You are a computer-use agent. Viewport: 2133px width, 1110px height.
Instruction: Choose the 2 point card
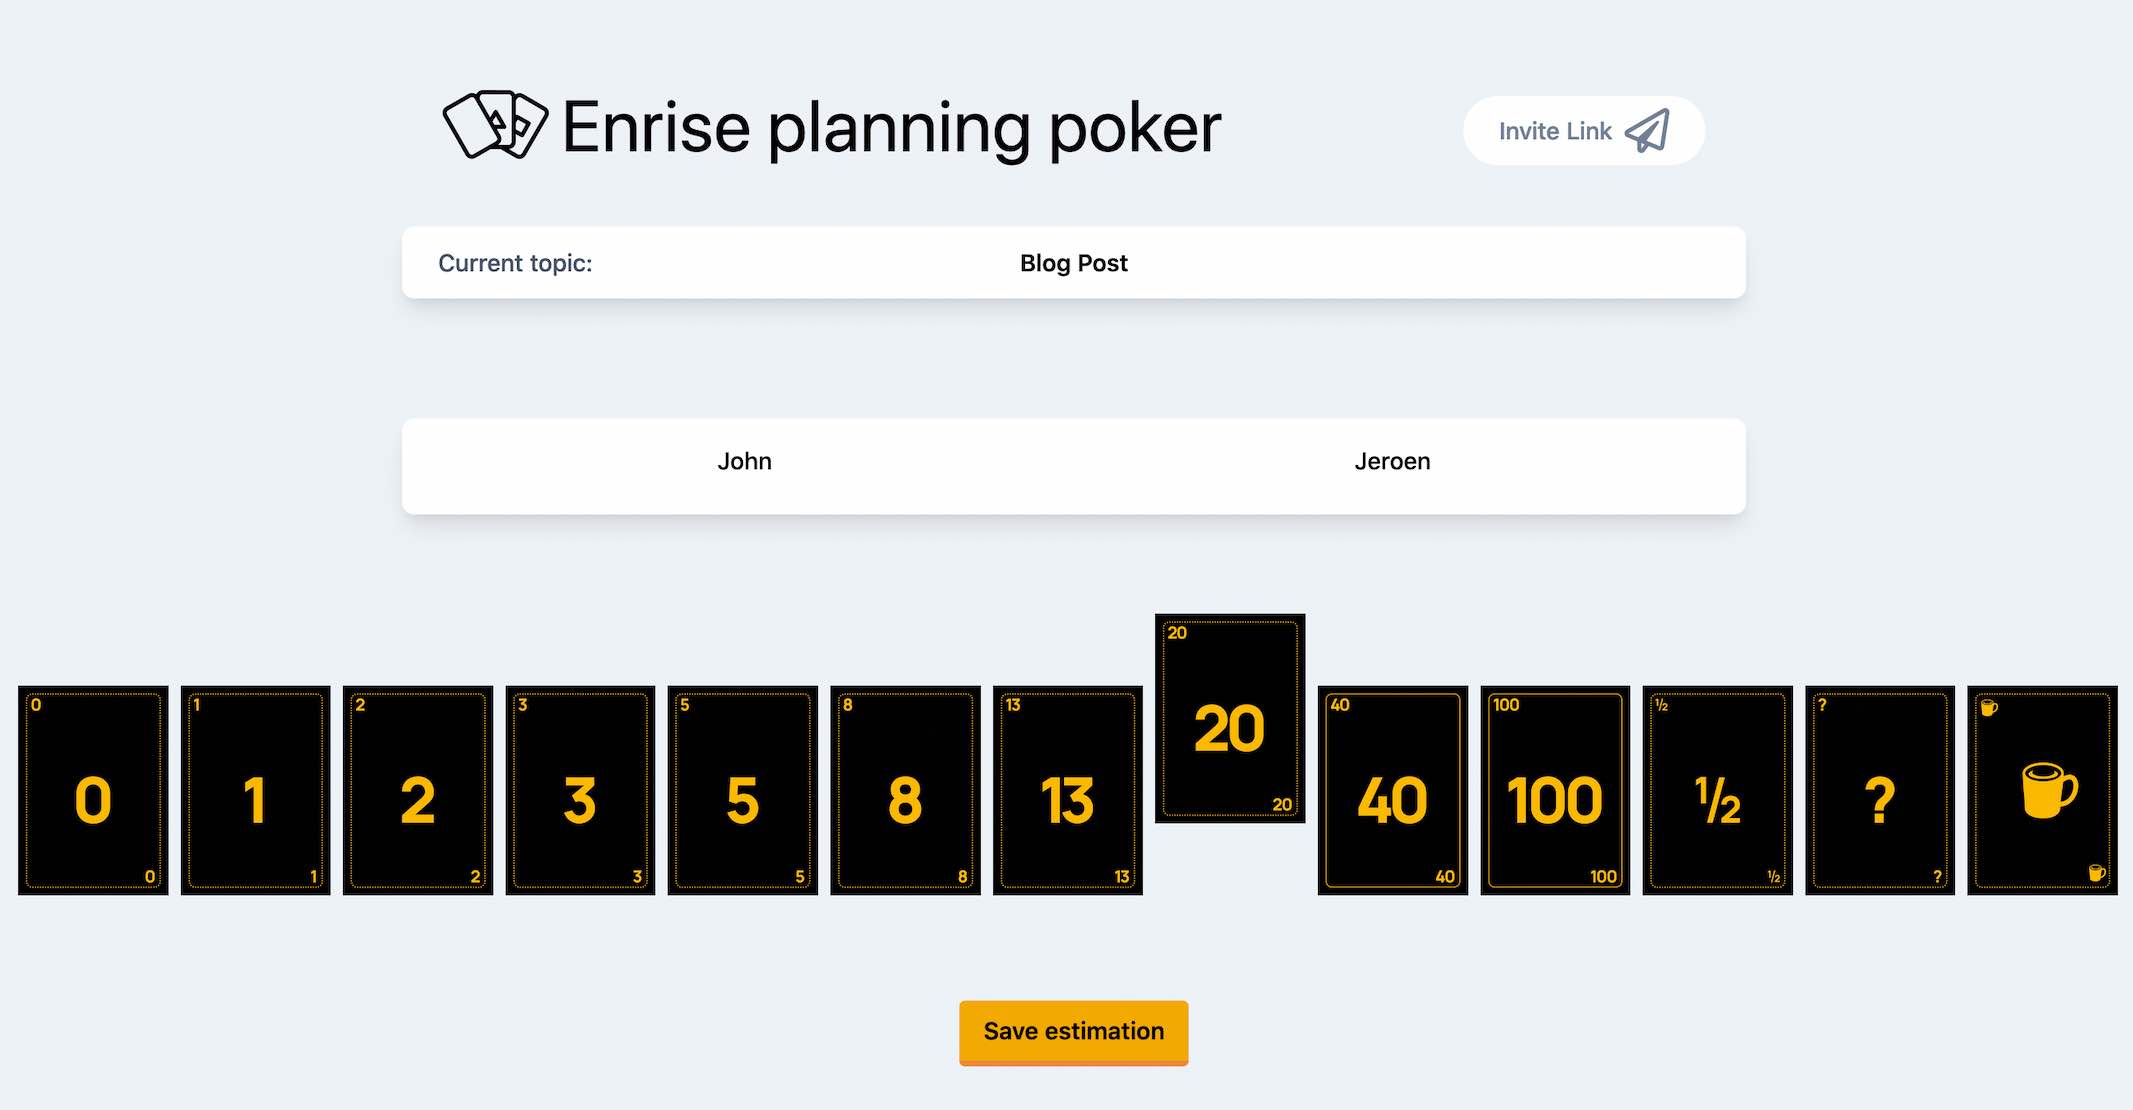pyautogui.click(x=418, y=790)
